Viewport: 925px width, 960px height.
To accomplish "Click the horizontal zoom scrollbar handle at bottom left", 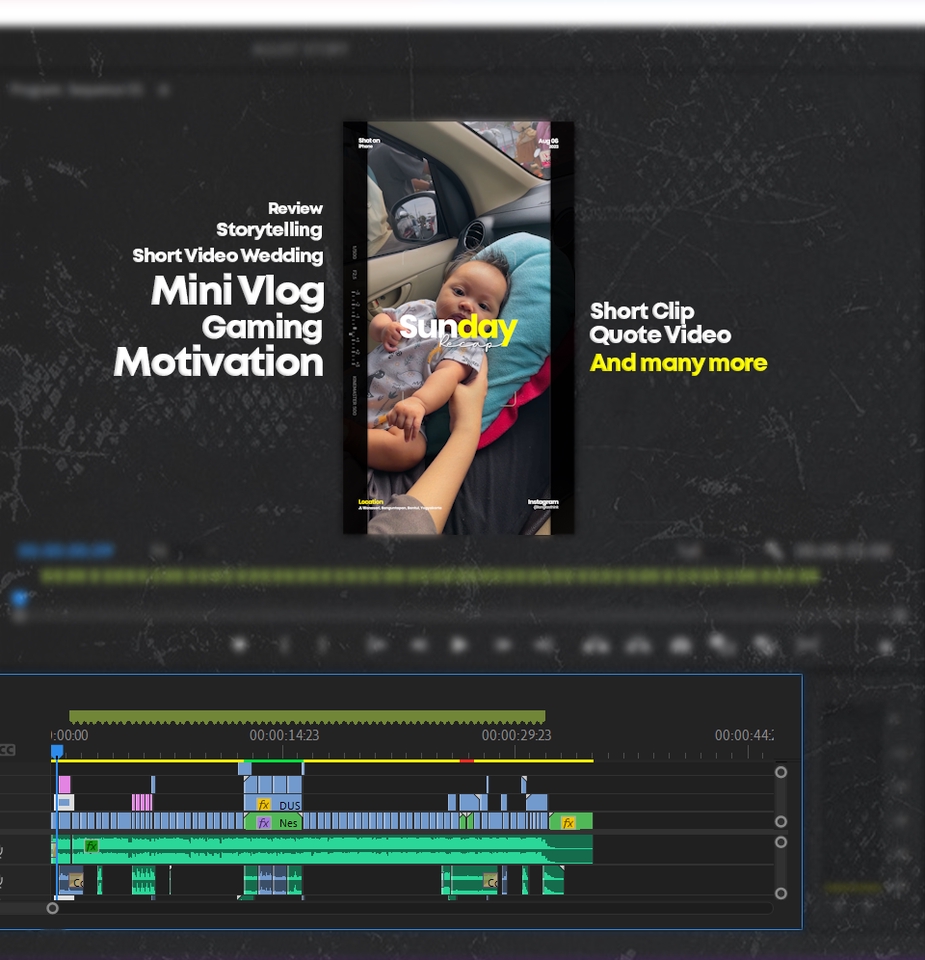I will click(x=53, y=908).
